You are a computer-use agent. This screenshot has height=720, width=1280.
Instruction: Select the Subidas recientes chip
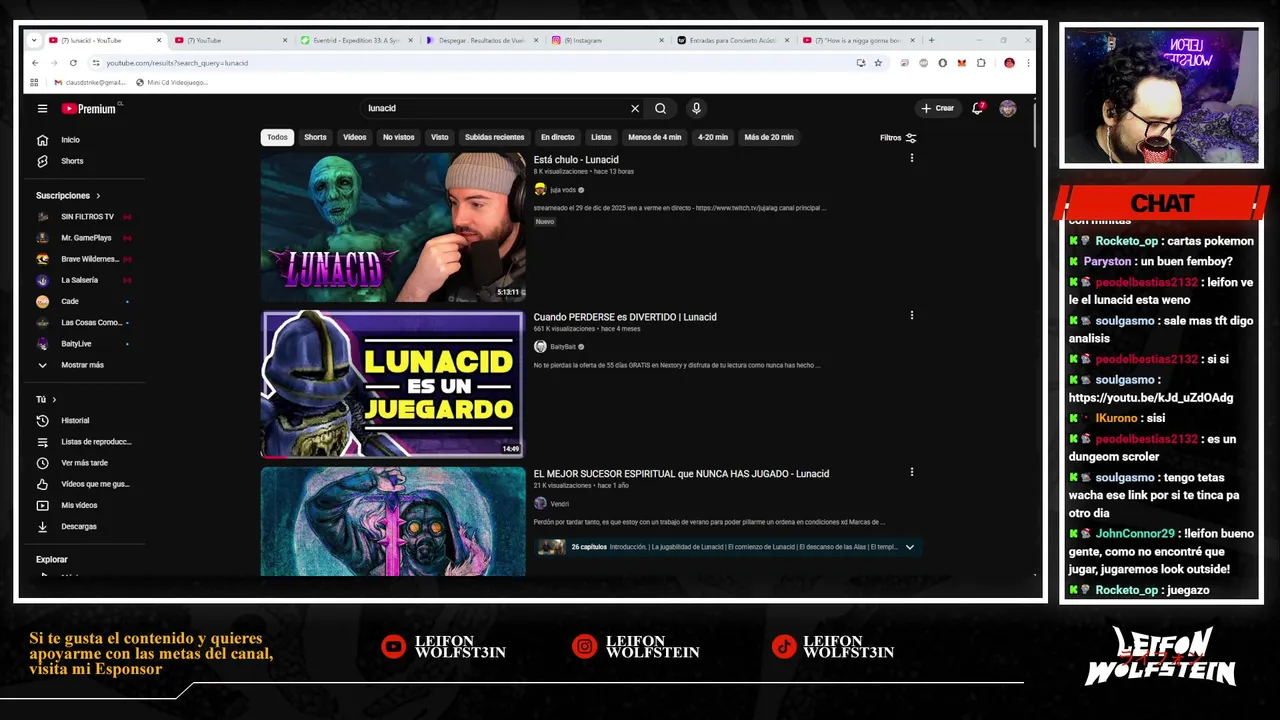[494, 137]
